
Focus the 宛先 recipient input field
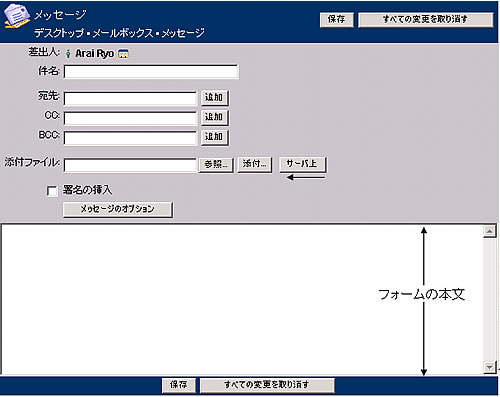point(130,99)
